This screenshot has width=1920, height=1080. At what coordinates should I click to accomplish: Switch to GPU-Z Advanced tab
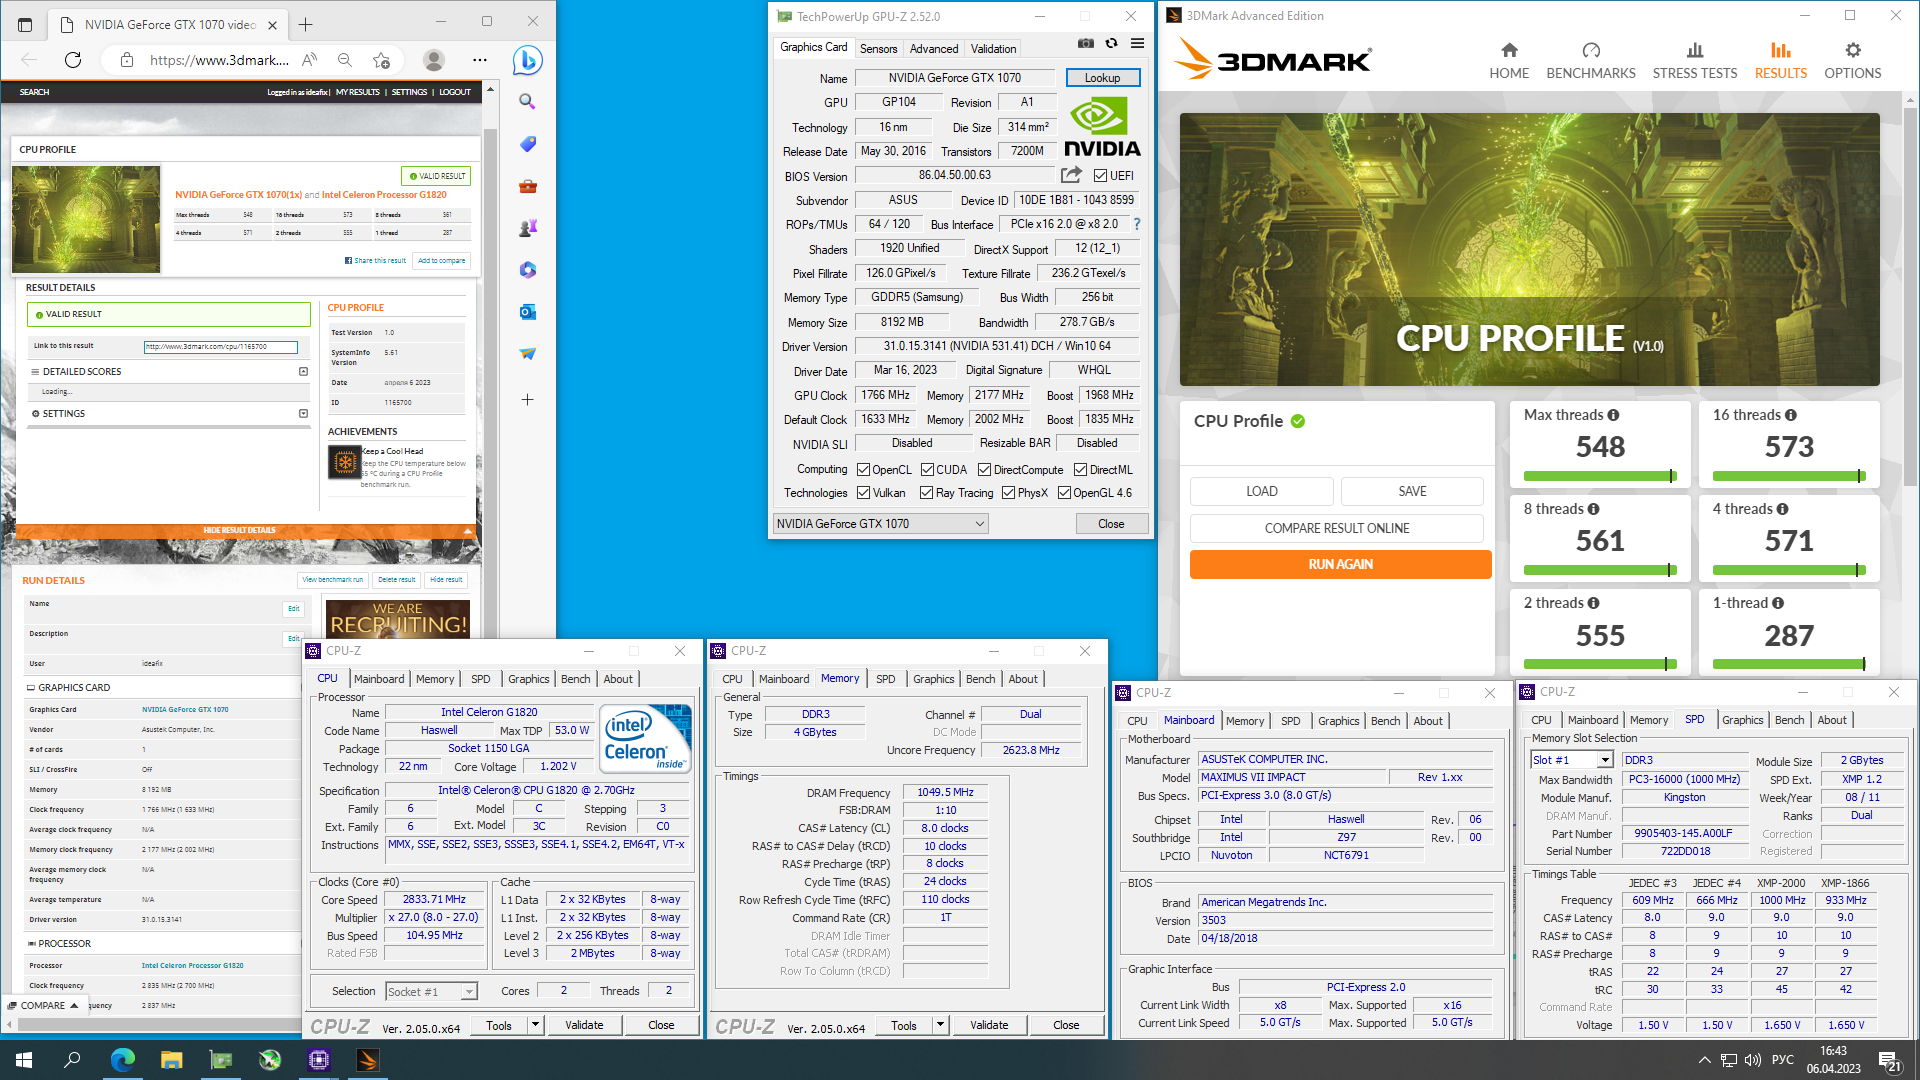(x=934, y=48)
